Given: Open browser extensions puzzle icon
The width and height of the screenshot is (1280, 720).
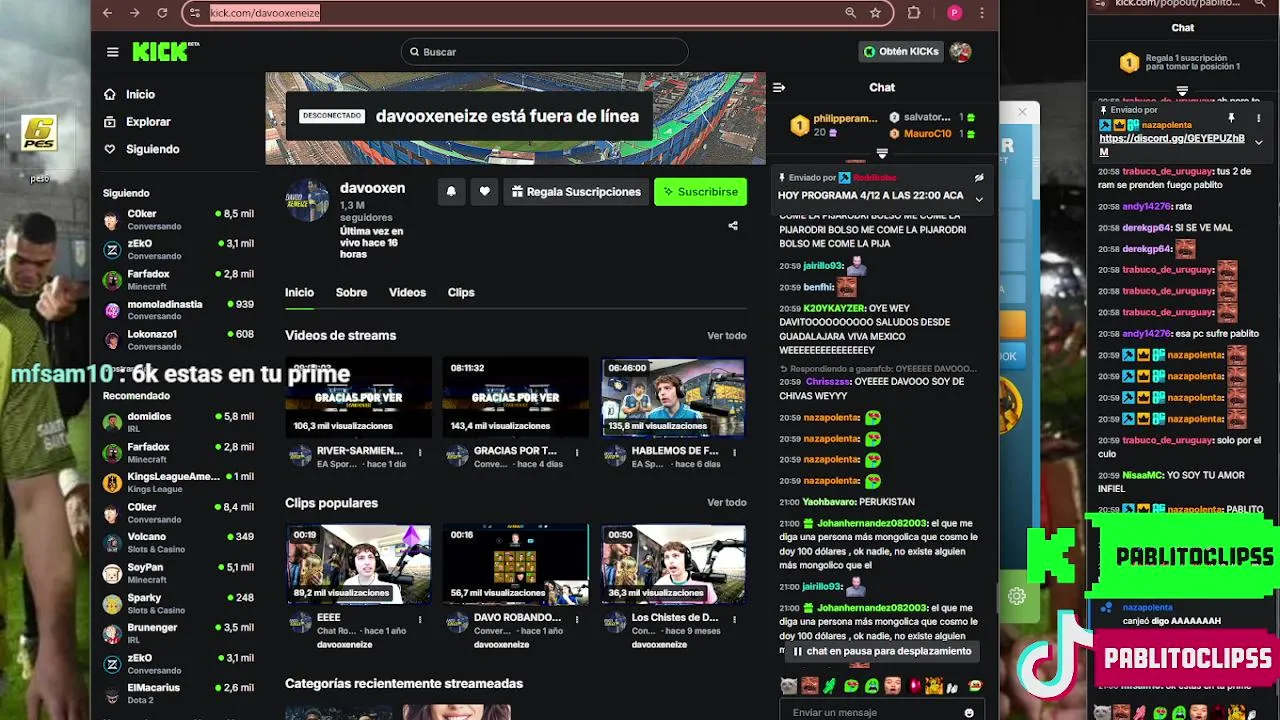Looking at the screenshot, I should 914,13.
